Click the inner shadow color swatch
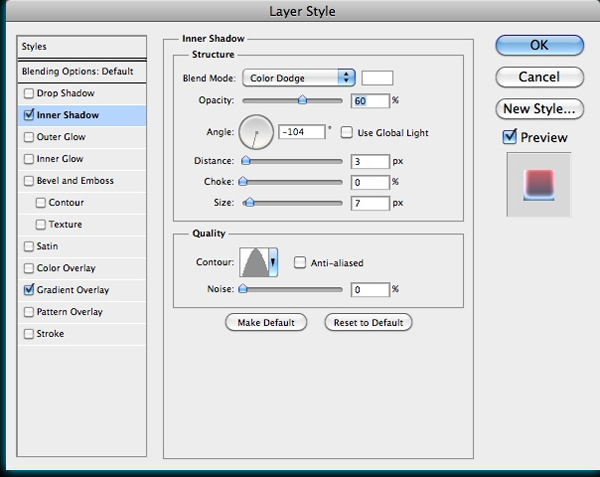The image size is (600, 477). tap(377, 78)
